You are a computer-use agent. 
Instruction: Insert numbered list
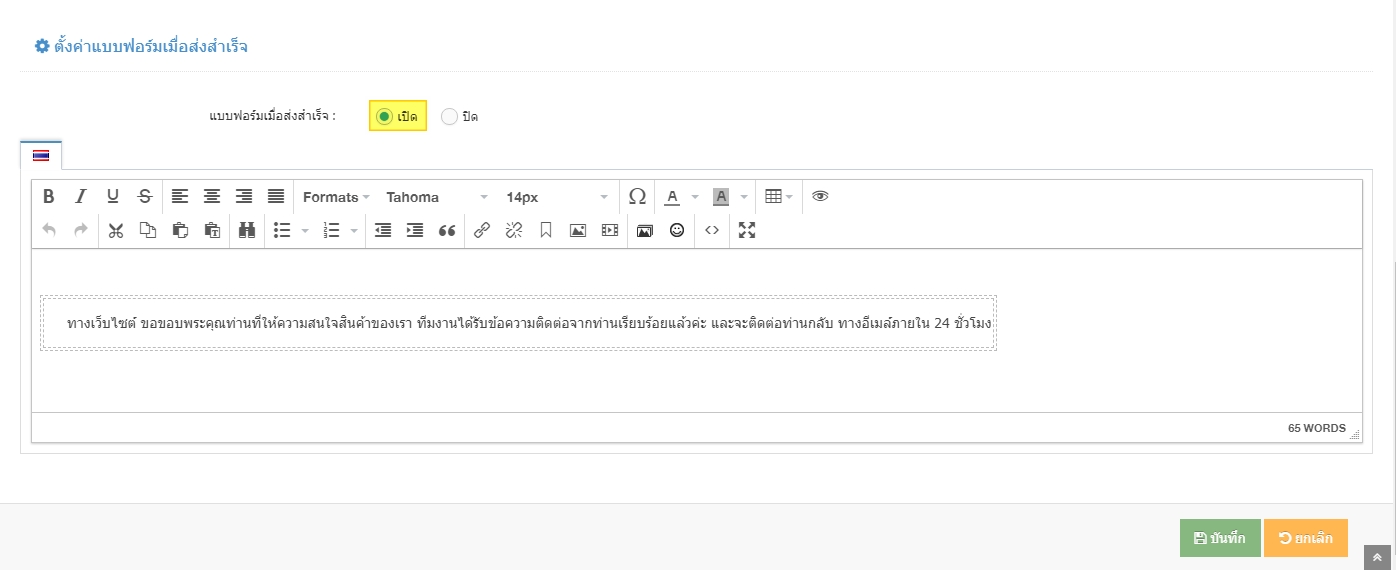coord(332,230)
